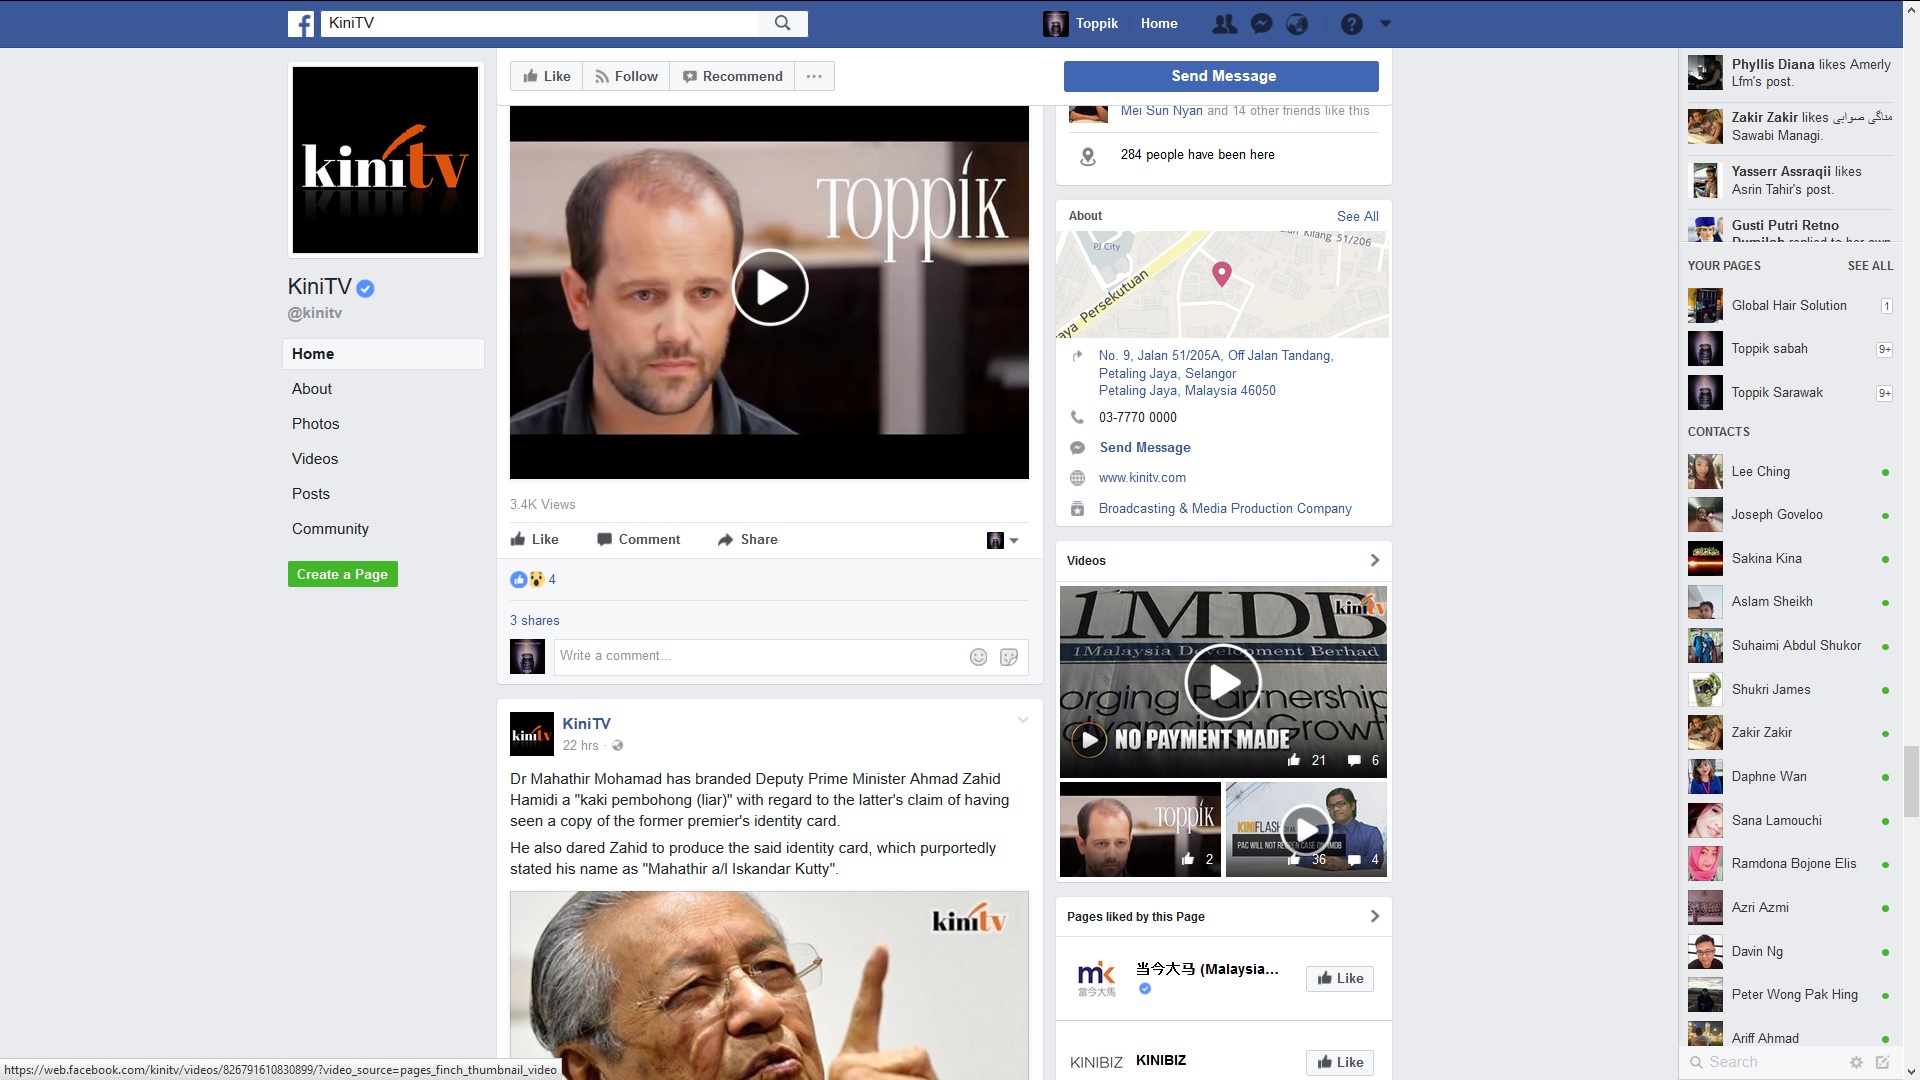This screenshot has width=1920, height=1080.
Task: Open Mei Sun Nyan friend link
Action: point(1161,111)
